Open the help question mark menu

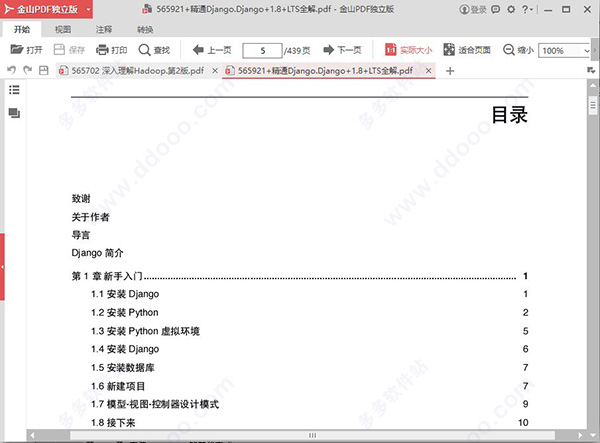527,9
